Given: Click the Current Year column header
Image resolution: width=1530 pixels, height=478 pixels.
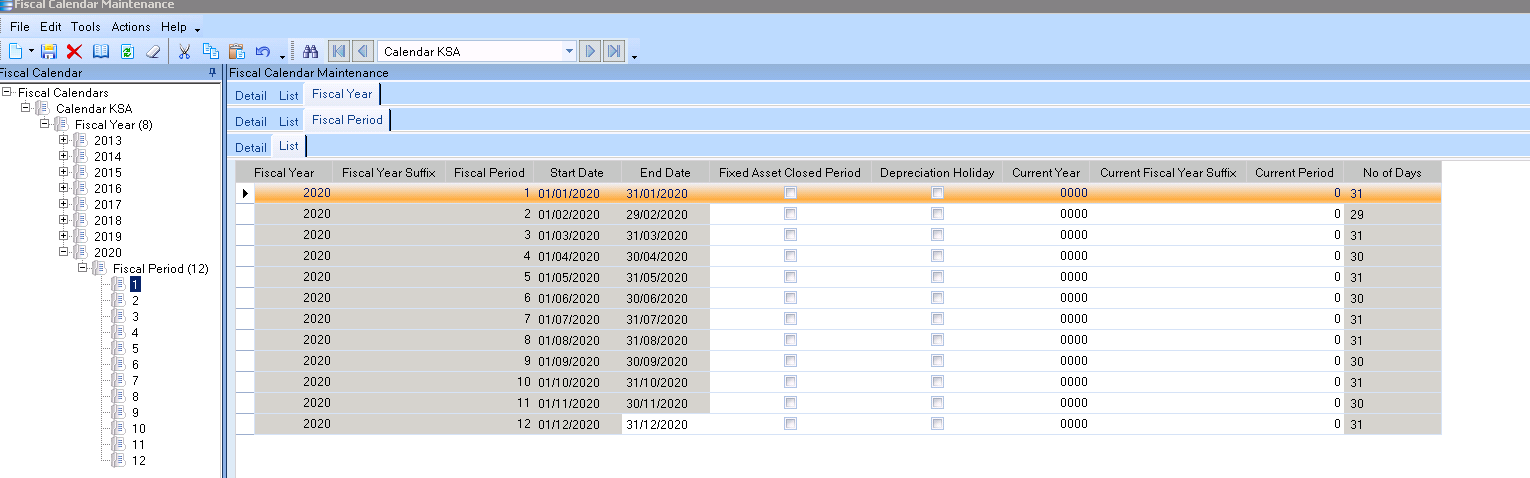Looking at the screenshot, I should pyautogui.click(x=1046, y=173).
